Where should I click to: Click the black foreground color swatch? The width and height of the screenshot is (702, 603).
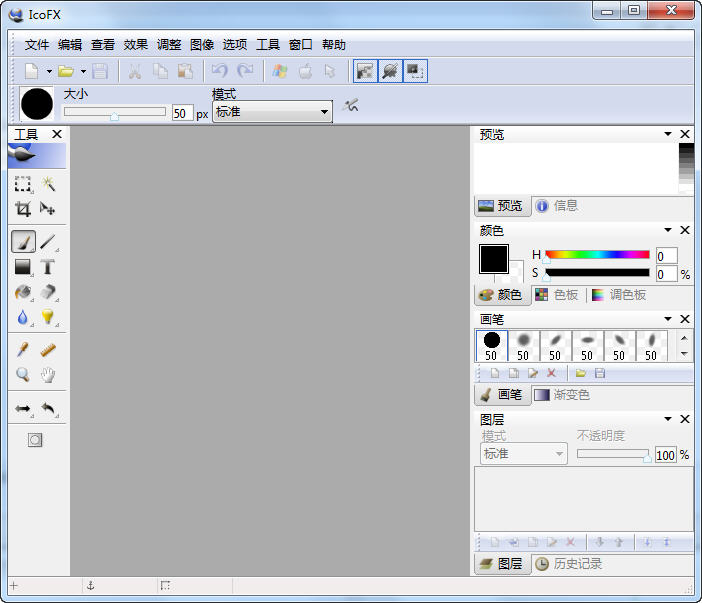[x=494, y=259]
